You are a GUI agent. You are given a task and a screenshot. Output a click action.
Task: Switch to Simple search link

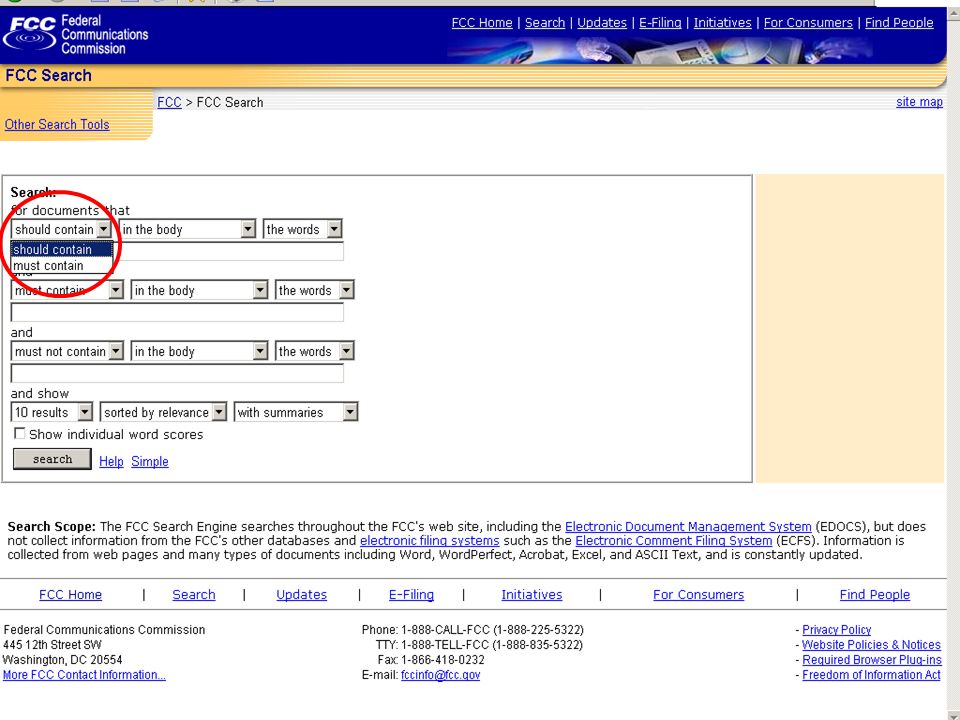click(x=149, y=462)
